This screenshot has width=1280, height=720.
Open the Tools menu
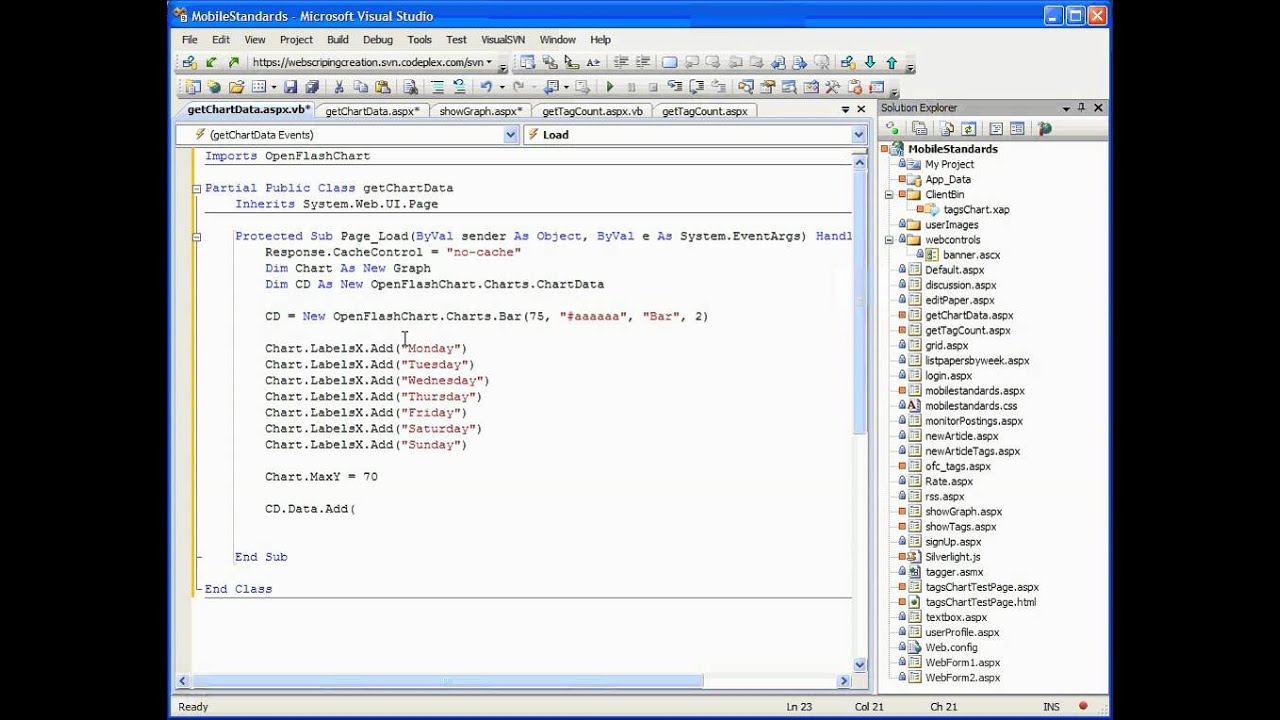[x=419, y=40]
